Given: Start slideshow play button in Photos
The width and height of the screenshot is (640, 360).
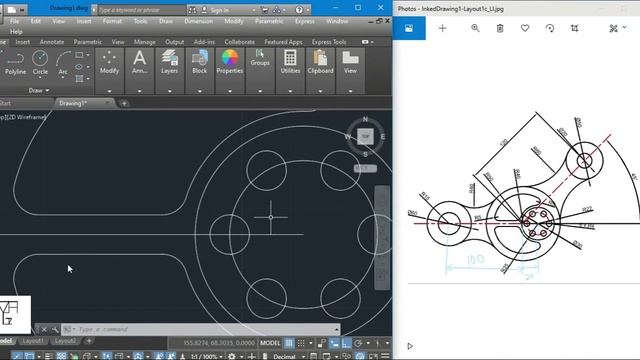Looking at the screenshot, I should point(410,346).
